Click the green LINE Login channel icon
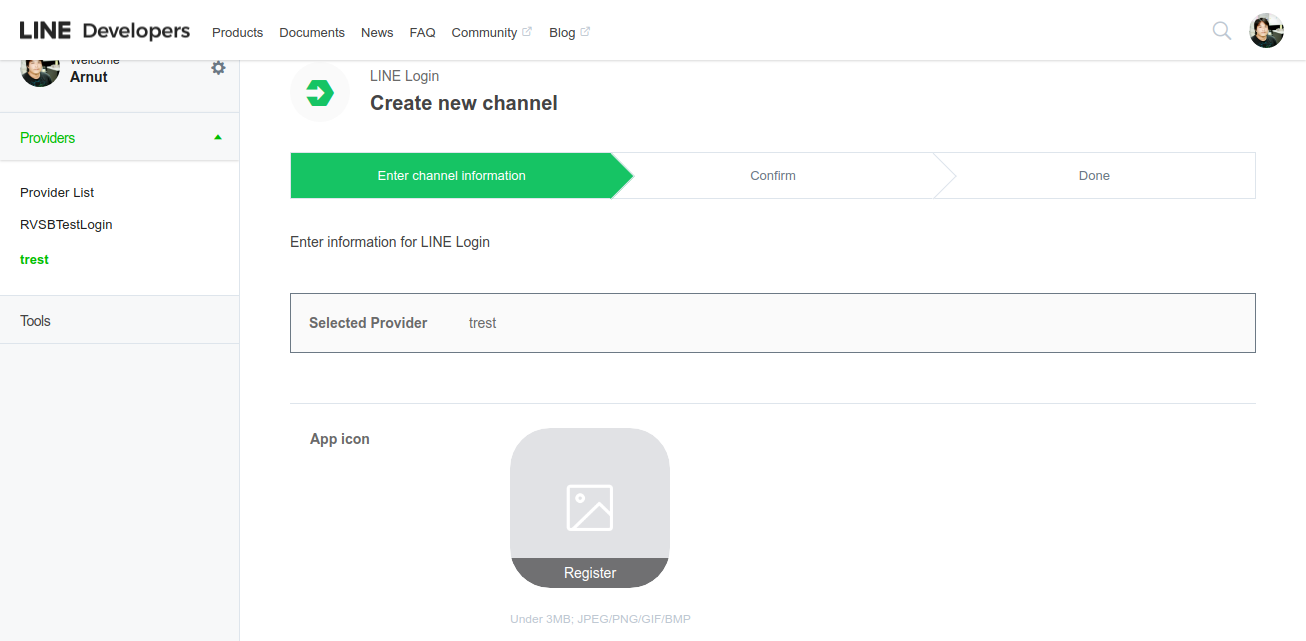The height and width of the screenshot is (641, 1306). (x=320, y=93)
